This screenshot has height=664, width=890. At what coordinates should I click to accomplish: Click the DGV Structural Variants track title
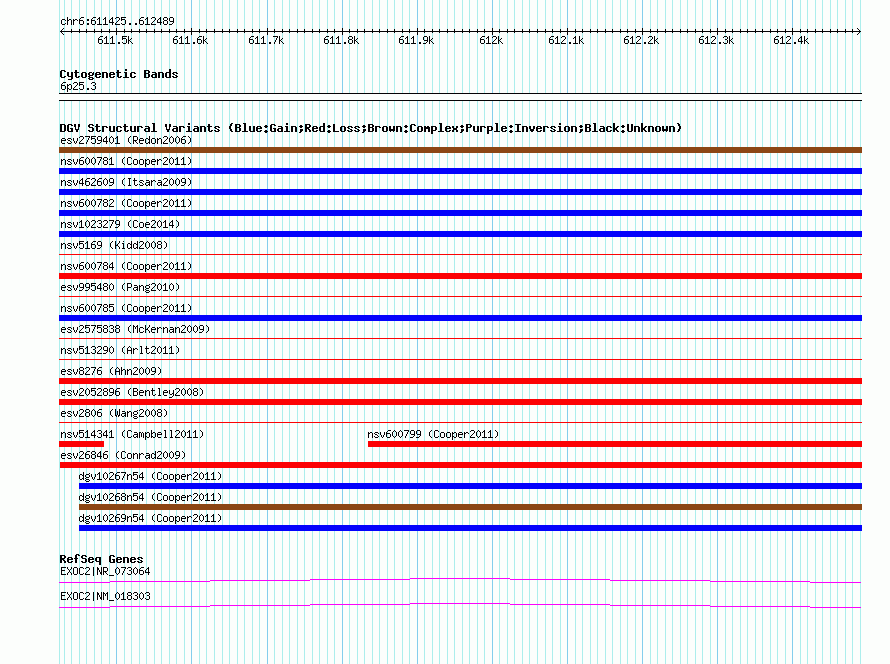coord(371,128)
